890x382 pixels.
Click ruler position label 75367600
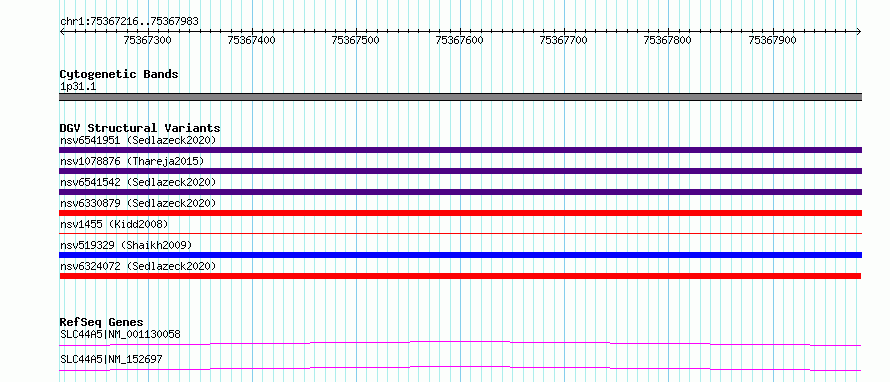click(x=460, y=40)
